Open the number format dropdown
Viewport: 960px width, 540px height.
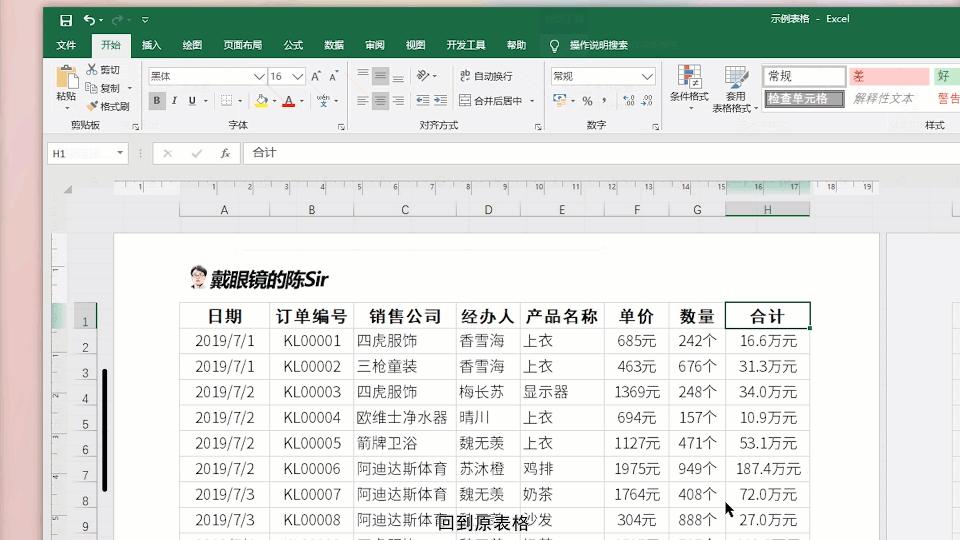coord(647,77)
